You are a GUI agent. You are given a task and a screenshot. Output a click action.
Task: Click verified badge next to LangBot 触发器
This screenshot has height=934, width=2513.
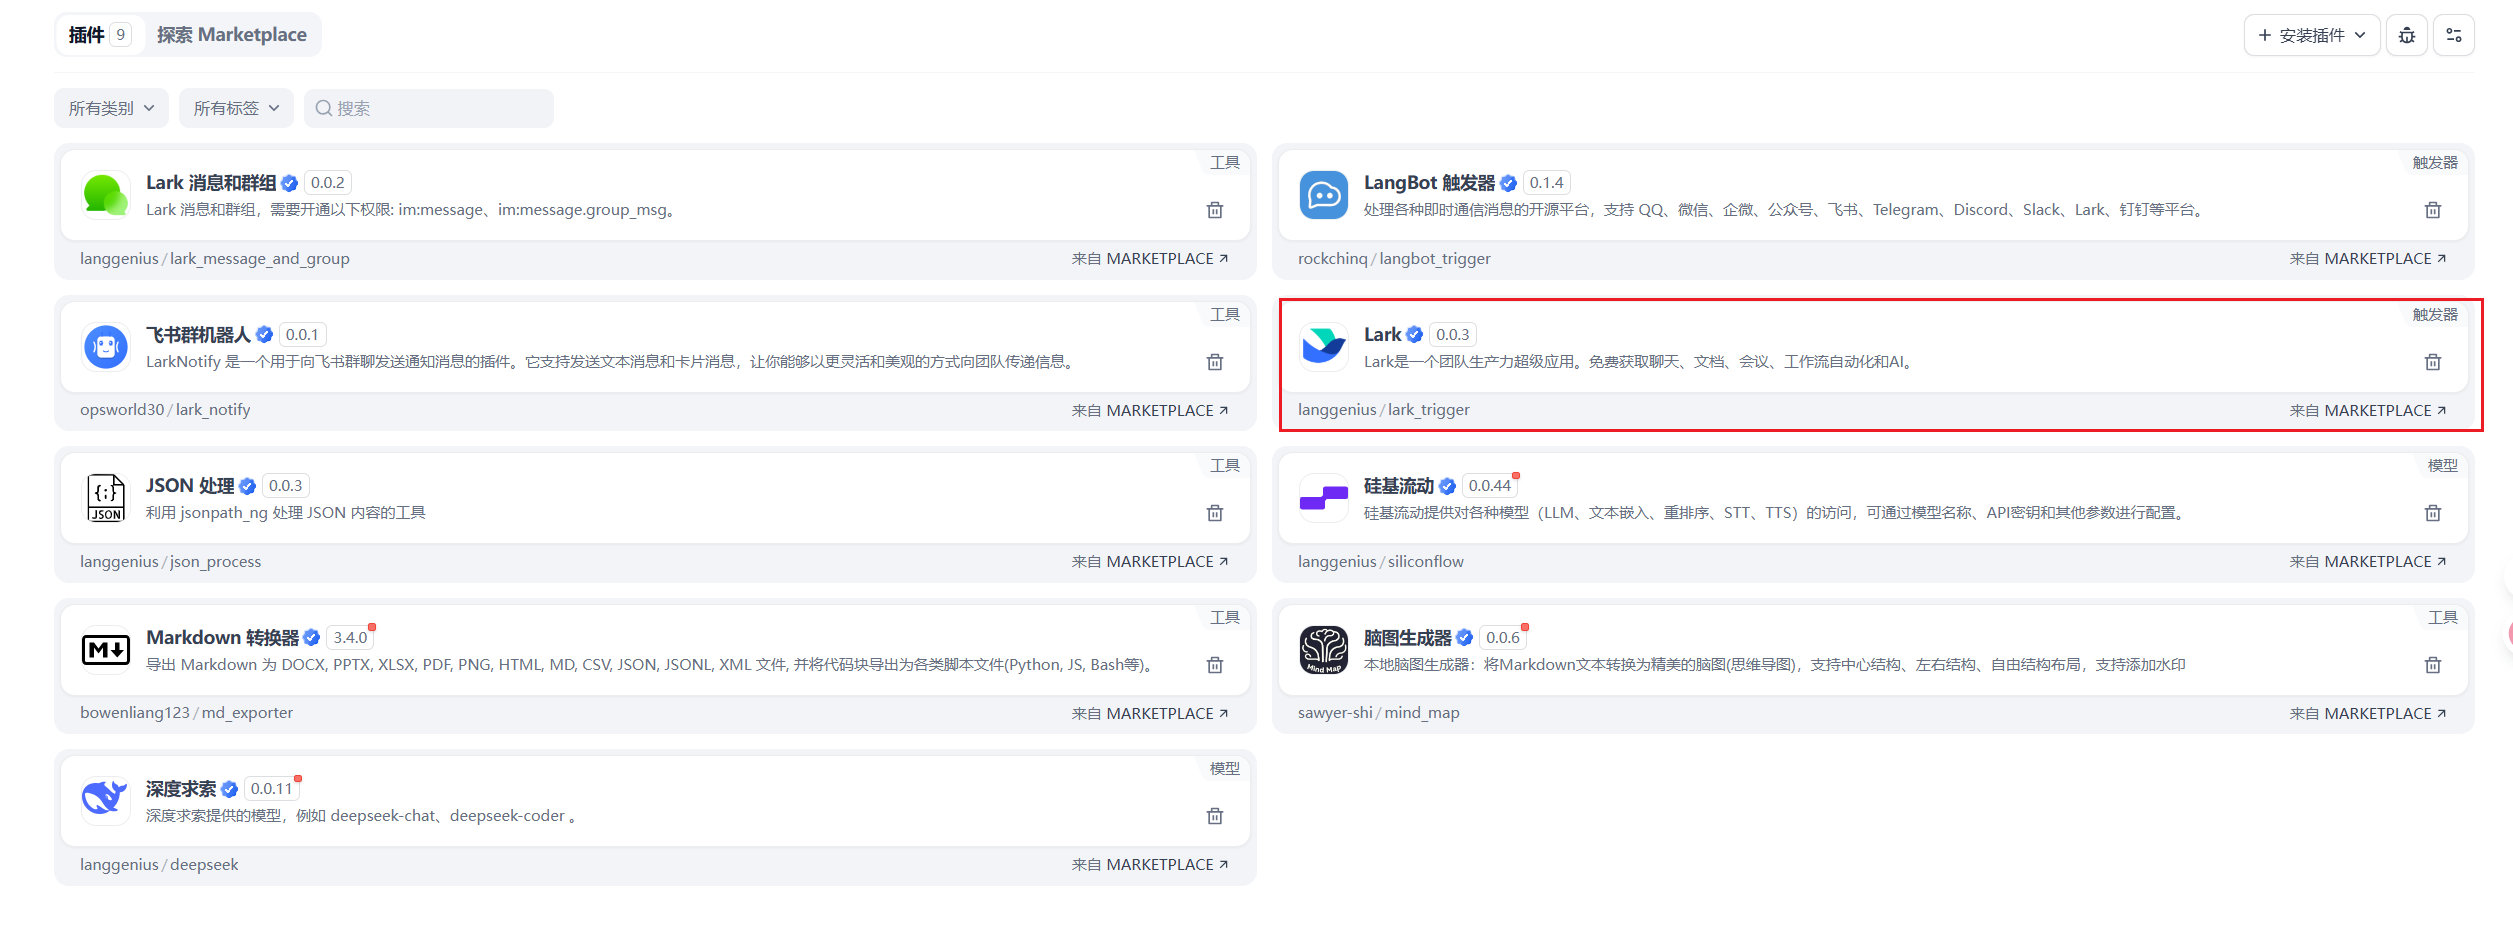1508,183
